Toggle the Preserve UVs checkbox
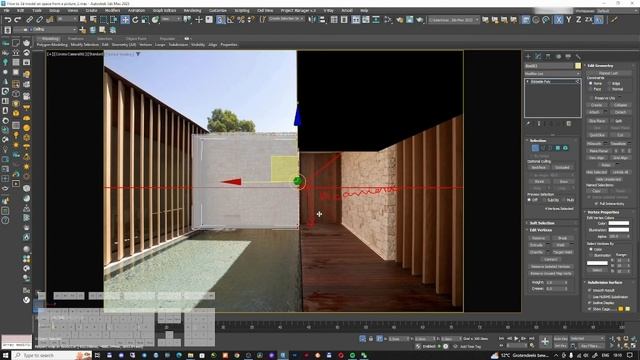The height and width of the screenshot is (360, 640). 591,98
